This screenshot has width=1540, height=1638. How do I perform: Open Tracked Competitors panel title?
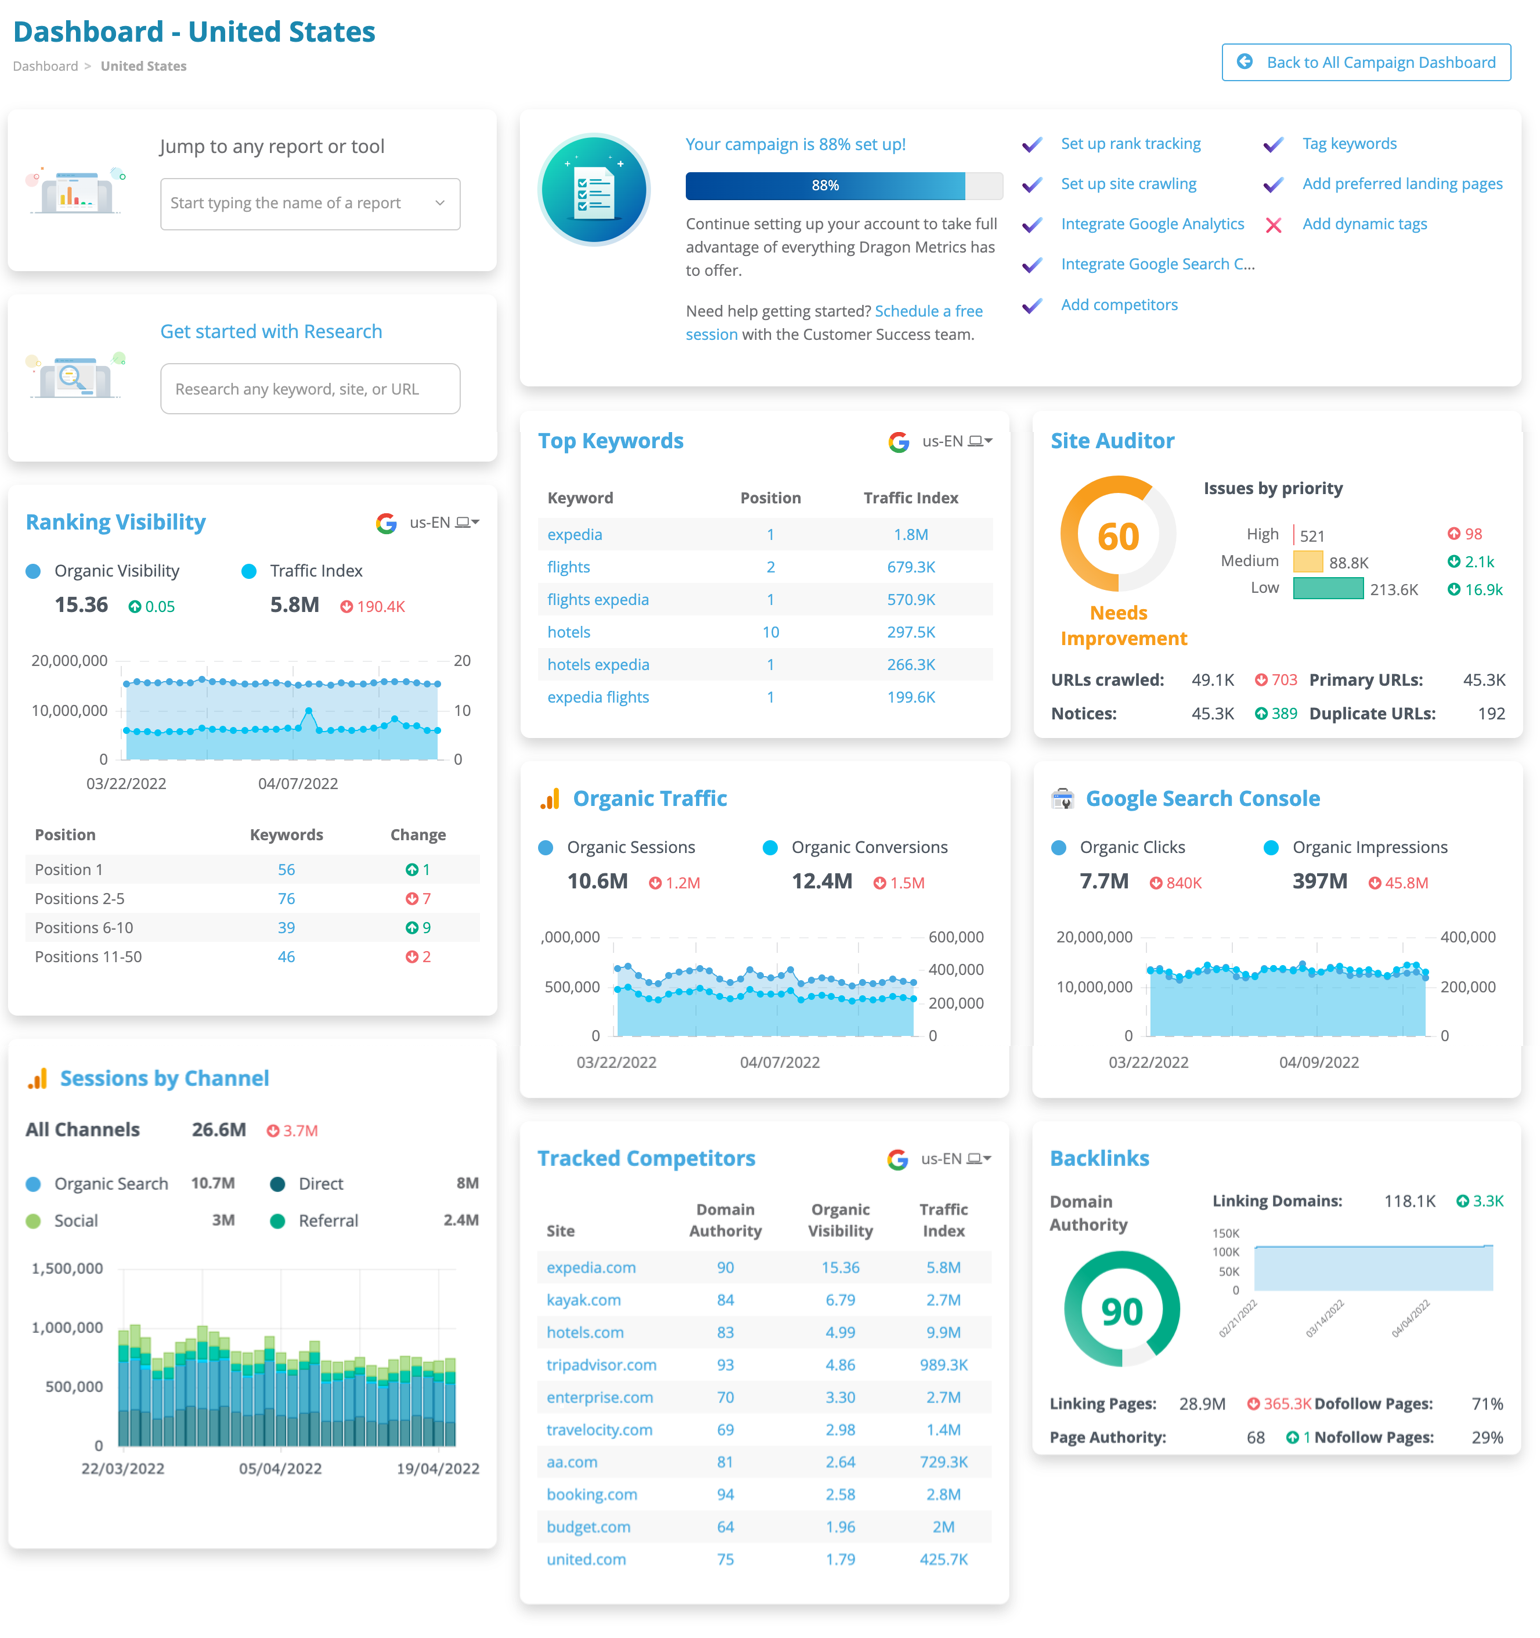[646, 1158]
